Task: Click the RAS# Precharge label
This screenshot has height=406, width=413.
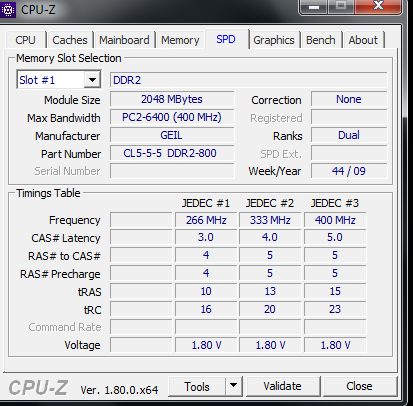Action: pos(60,274)
